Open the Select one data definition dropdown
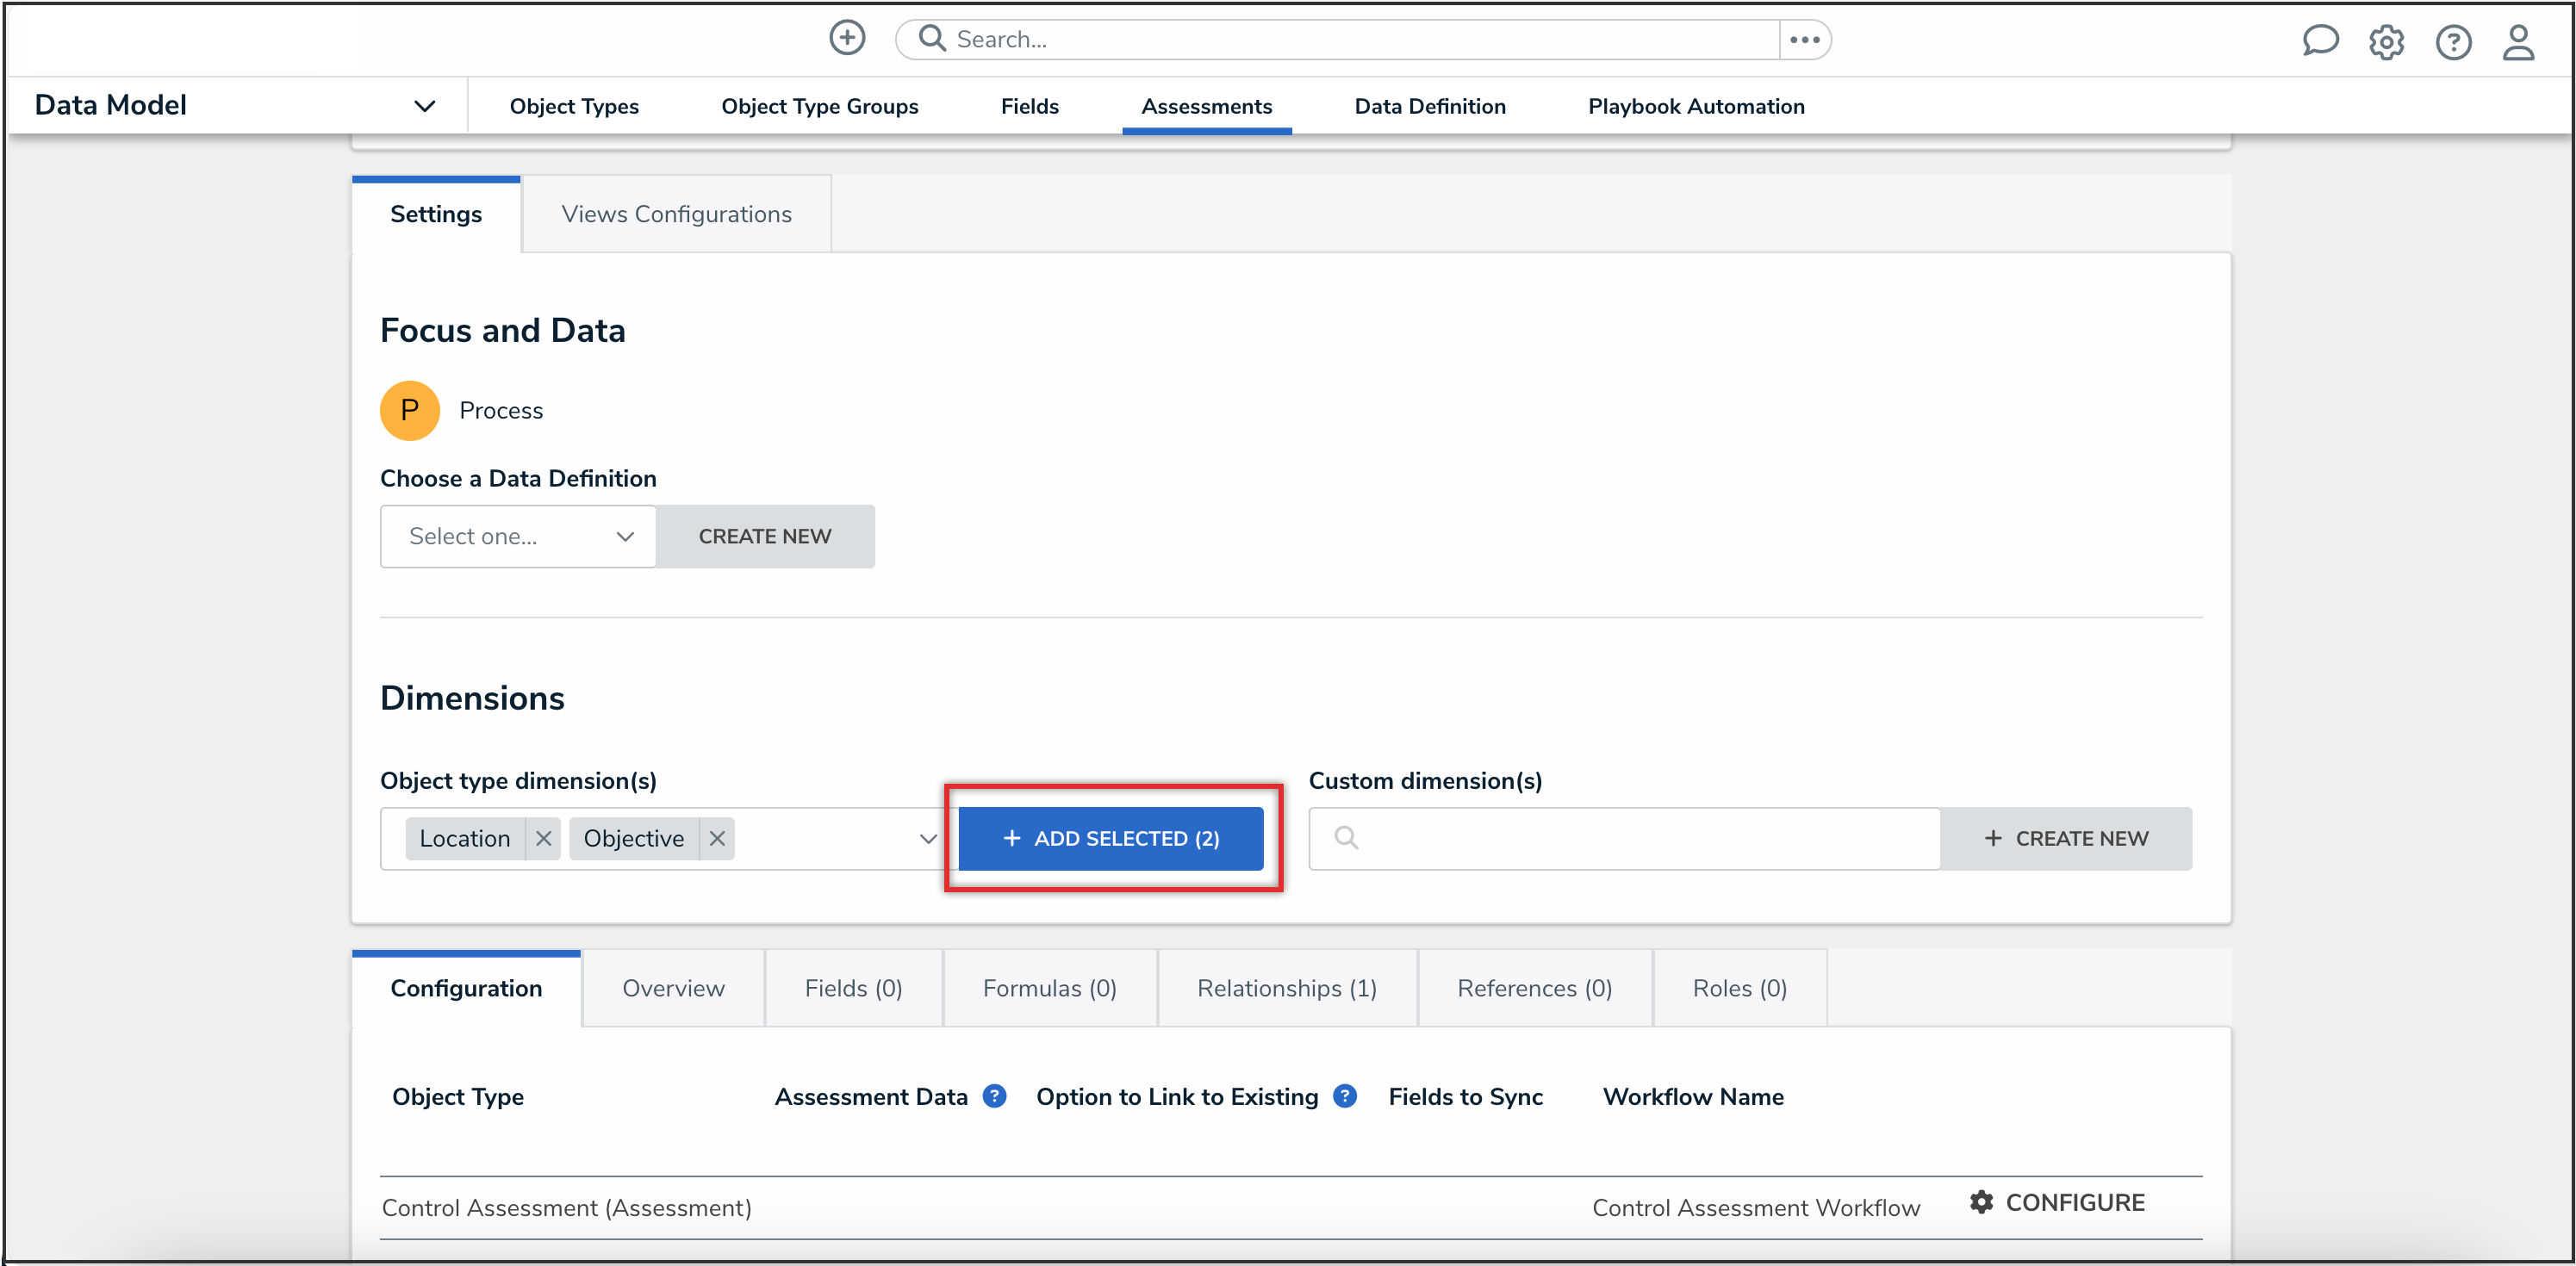Viewport: 2576px width, 1266px height. pos(518,536)
